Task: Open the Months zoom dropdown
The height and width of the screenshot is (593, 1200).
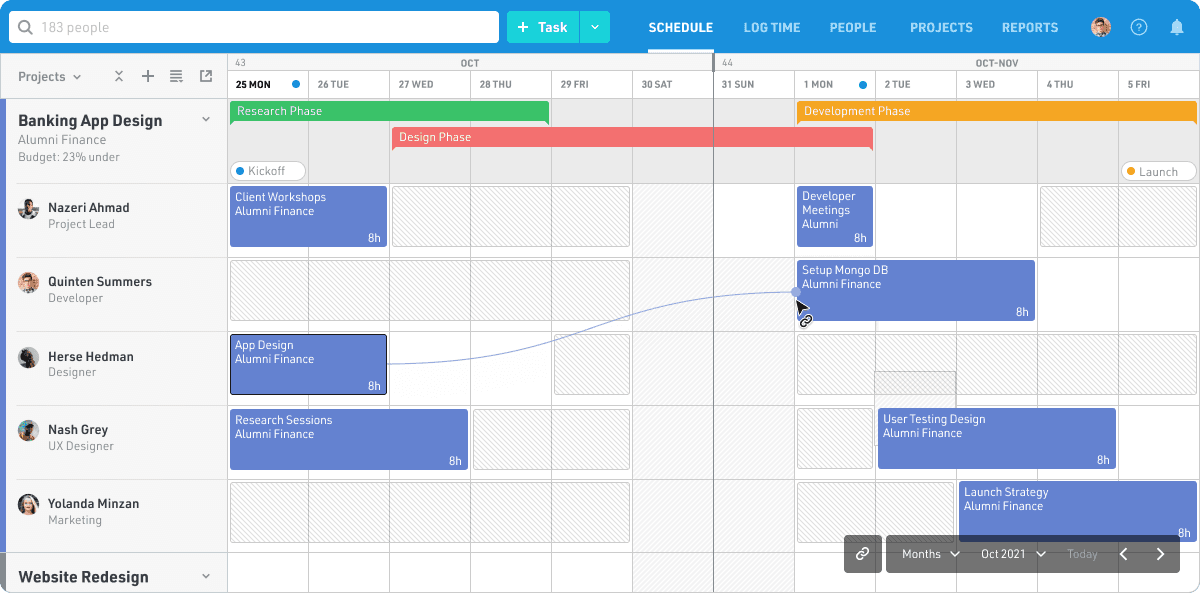Action: pyautogui.click(x=930, y=554)
